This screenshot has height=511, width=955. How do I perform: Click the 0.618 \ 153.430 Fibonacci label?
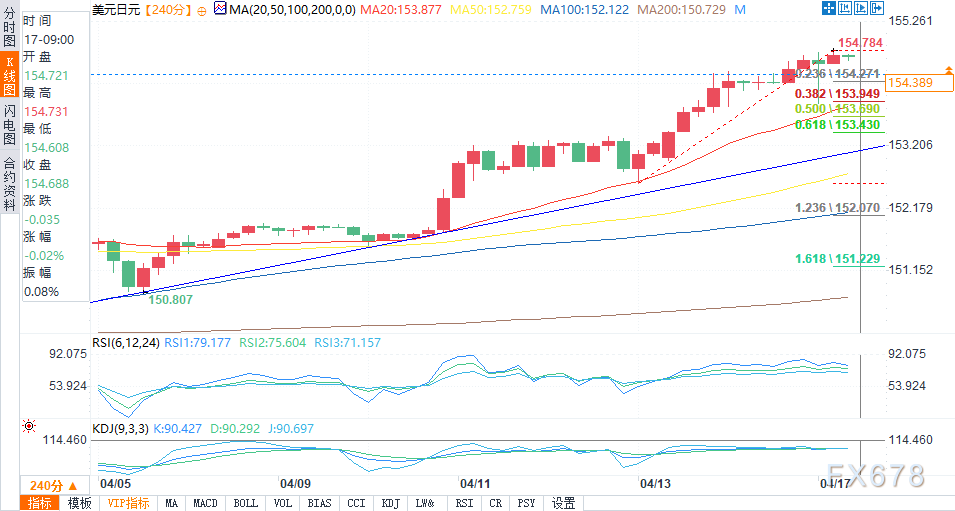coord(837,125)
